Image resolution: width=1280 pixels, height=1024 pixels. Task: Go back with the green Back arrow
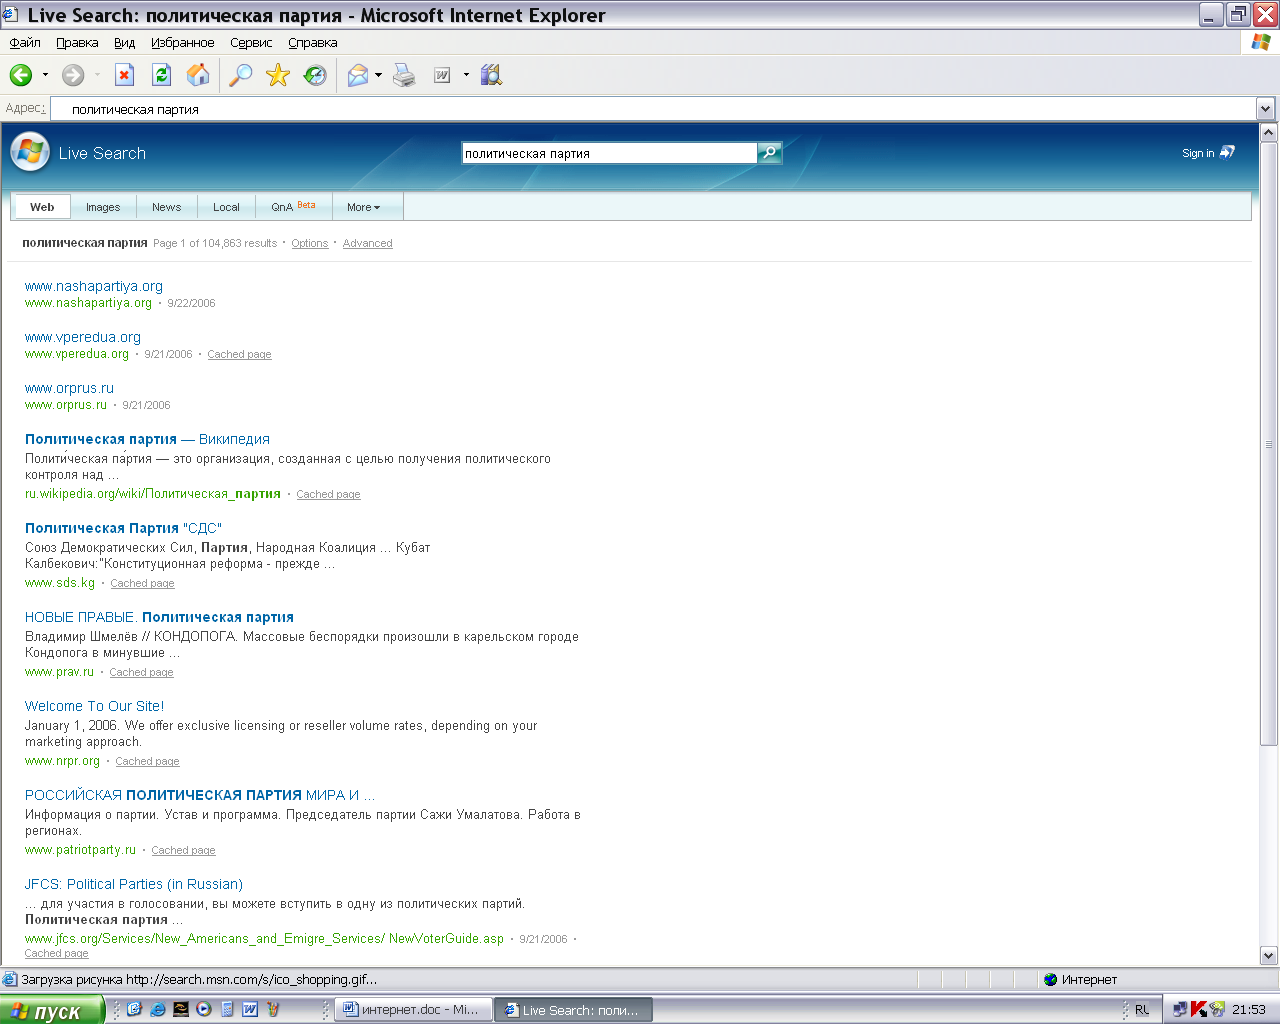point(21,75)
